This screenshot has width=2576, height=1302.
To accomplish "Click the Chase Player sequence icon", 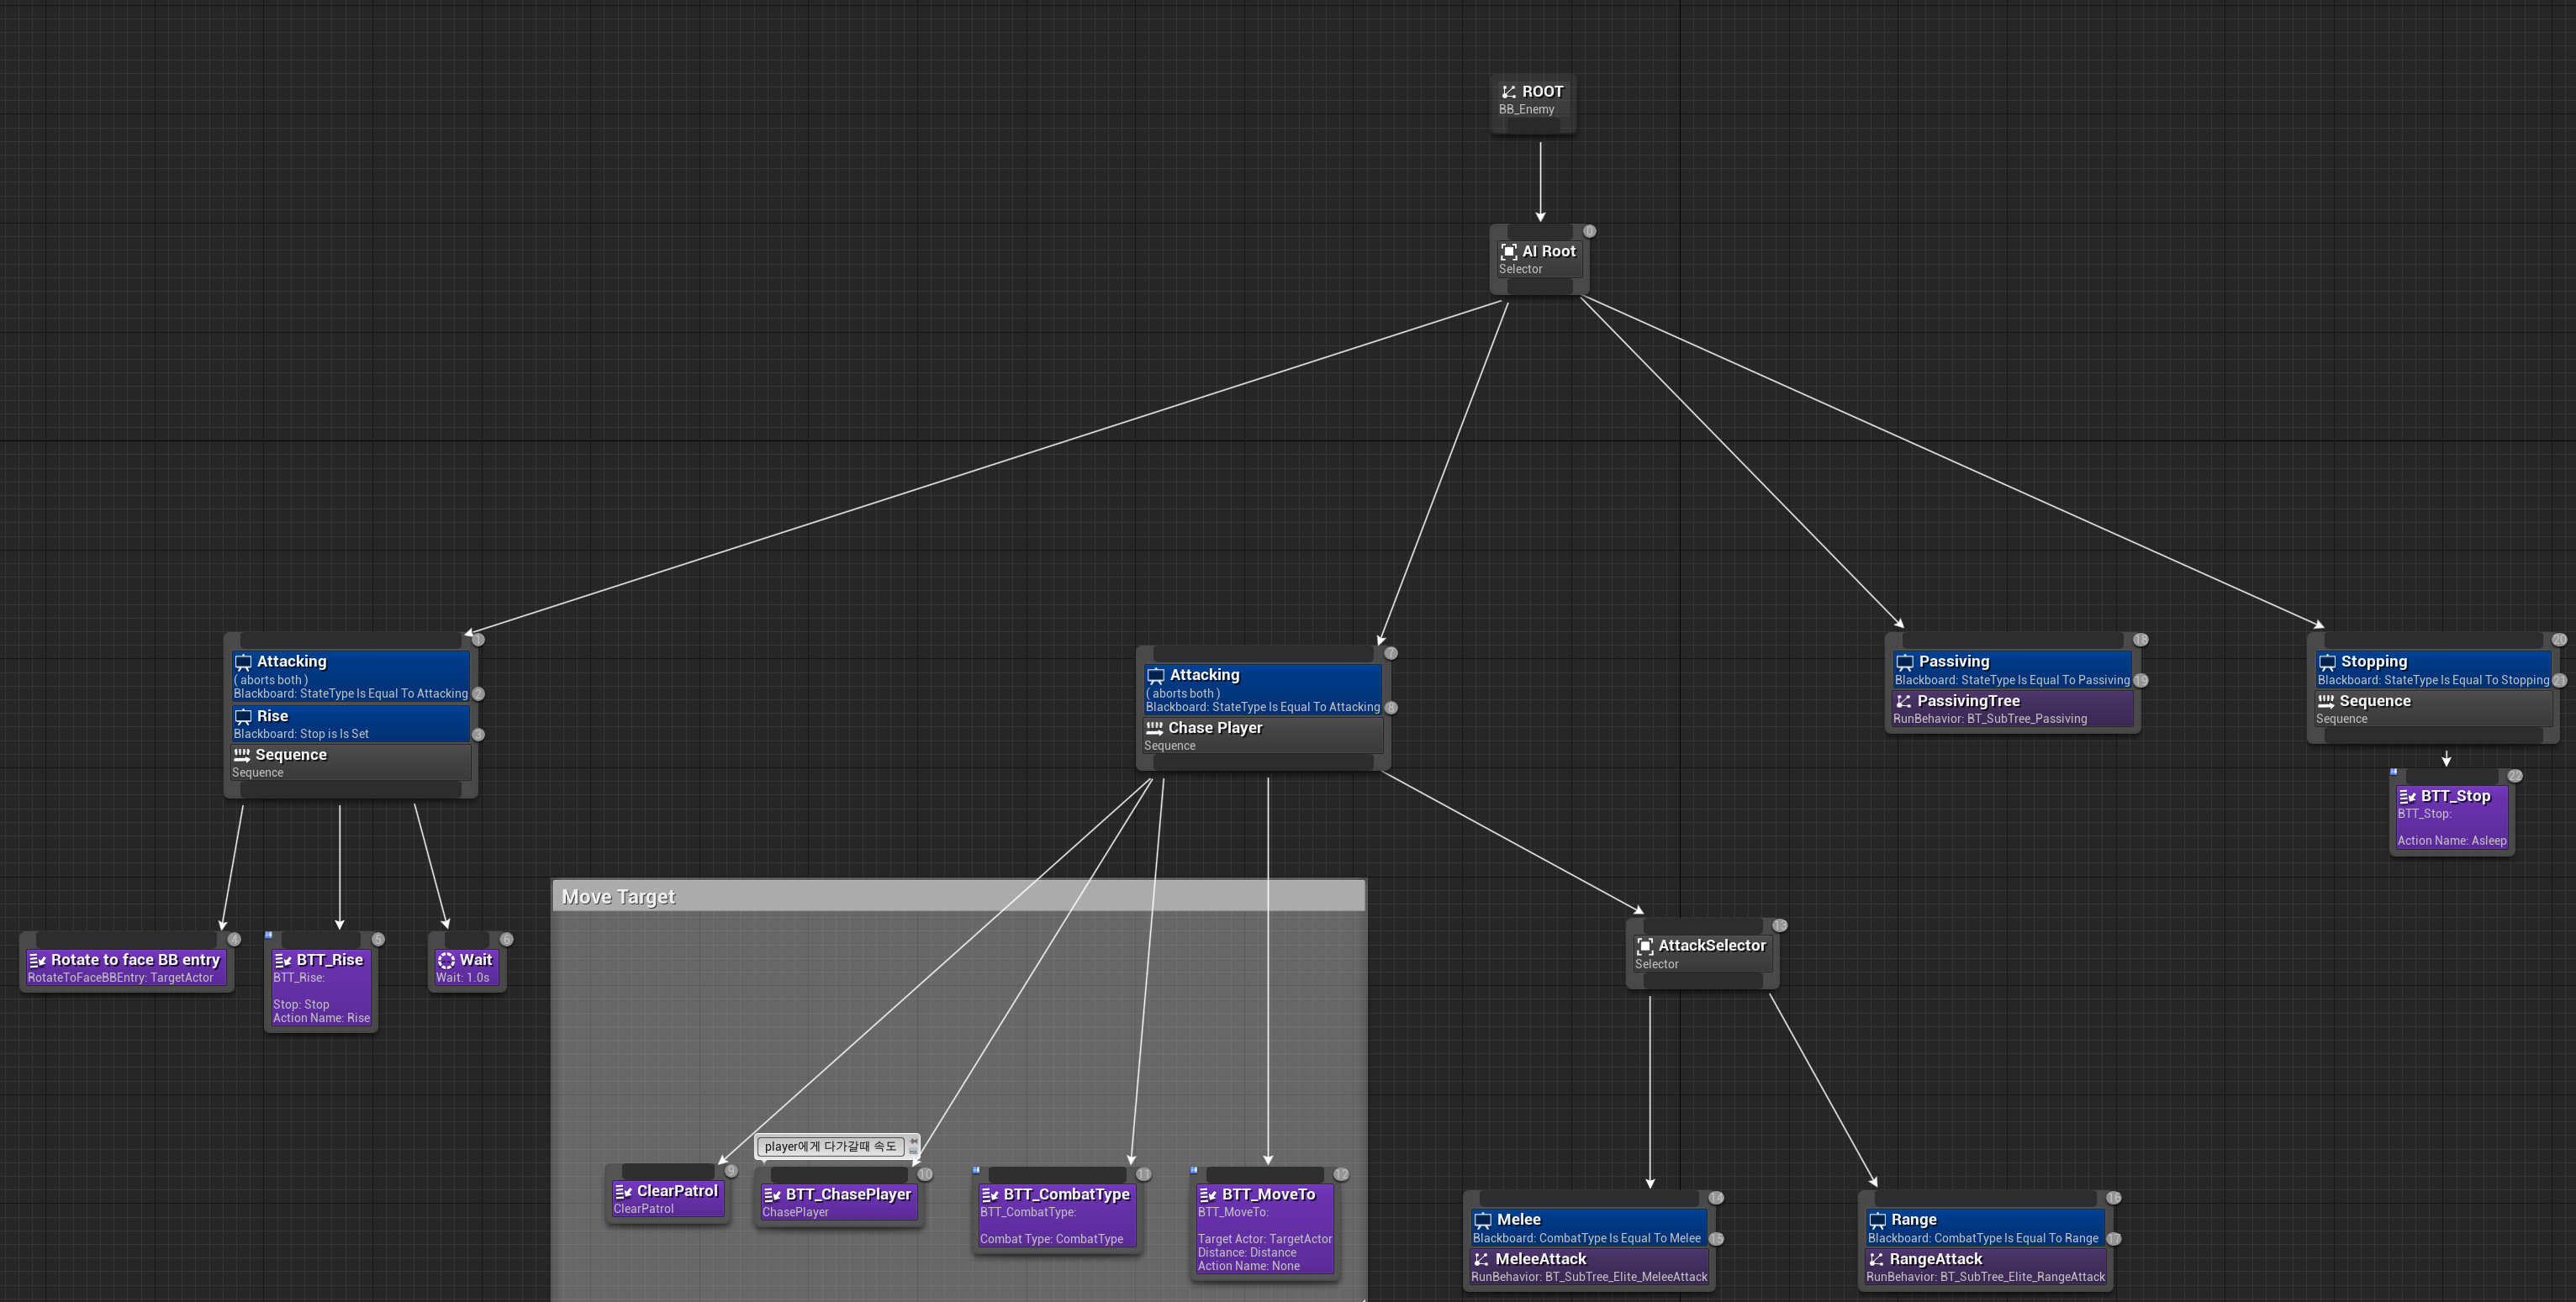I will point(1154,728).
